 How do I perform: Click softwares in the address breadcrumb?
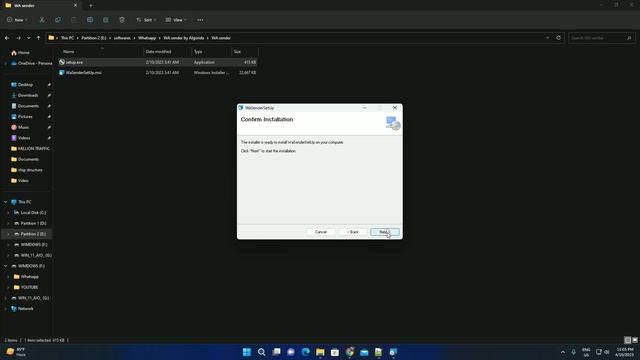coord(122,38)
